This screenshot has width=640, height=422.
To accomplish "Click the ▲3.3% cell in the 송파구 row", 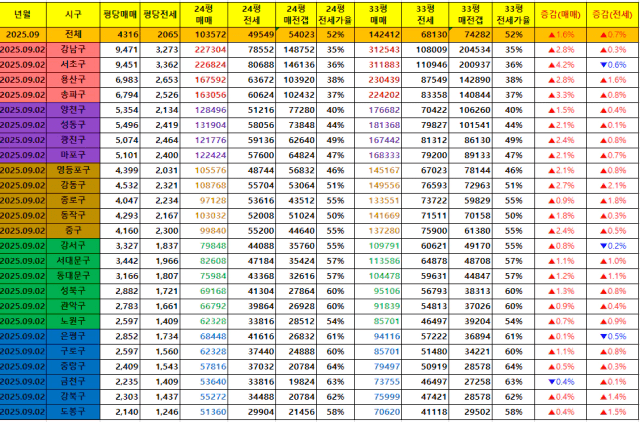I will coord(560,95).
